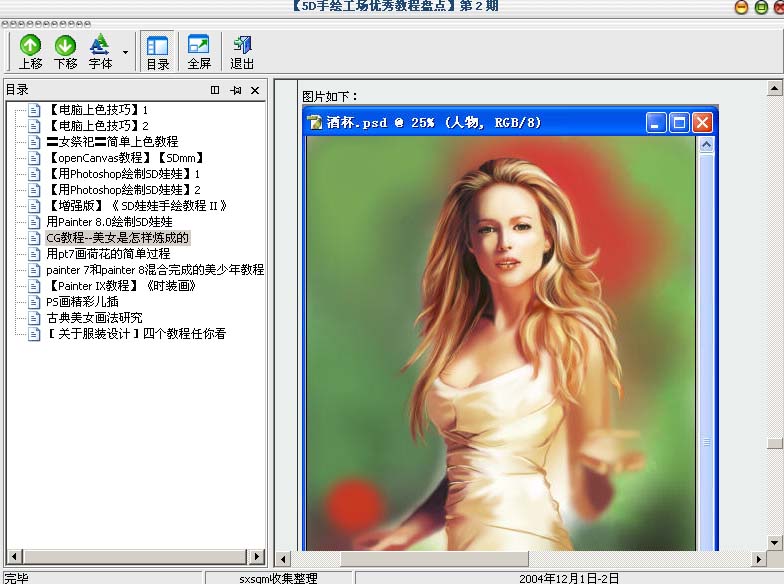The height and width of the screenshot is (584, 784).
Task: Close the 目录 panel with its X
Action: pyautogui.click(x=255, y=90)
